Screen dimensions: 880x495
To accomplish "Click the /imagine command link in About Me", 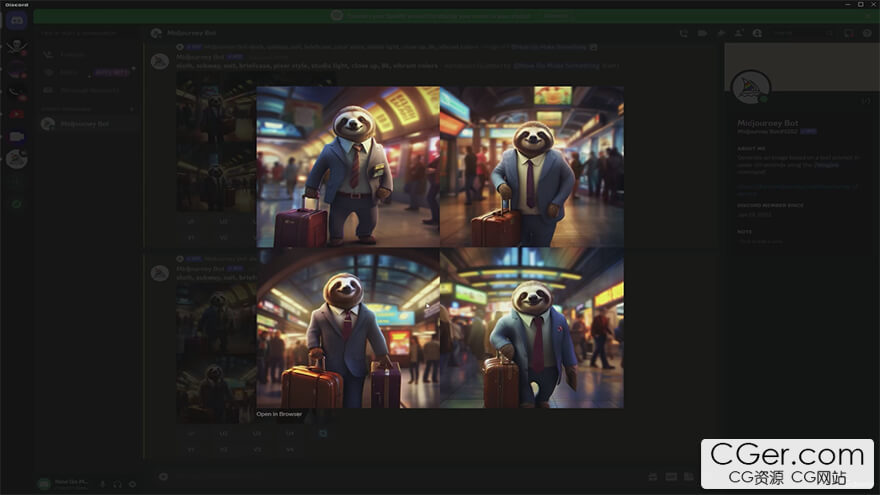I will tap(826, 165).
